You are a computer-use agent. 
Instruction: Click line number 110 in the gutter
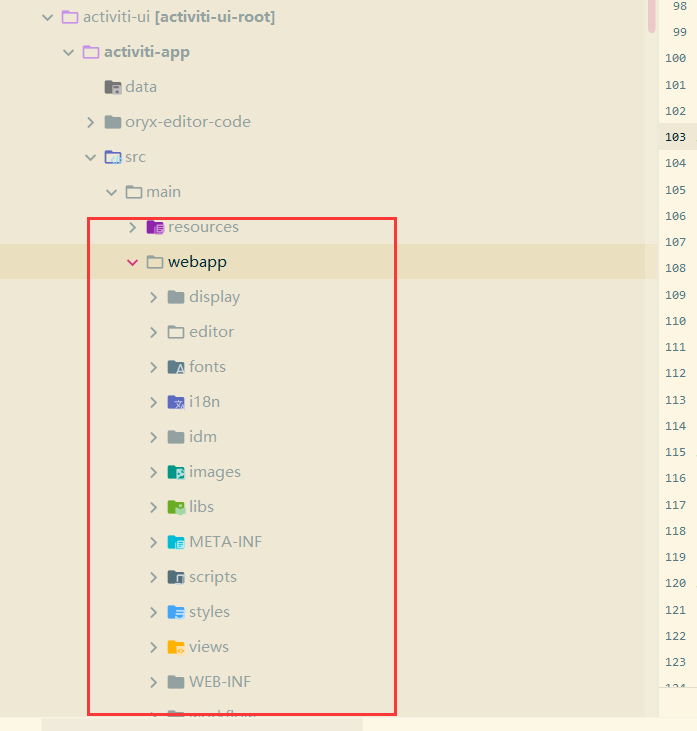tap(676, 321)
